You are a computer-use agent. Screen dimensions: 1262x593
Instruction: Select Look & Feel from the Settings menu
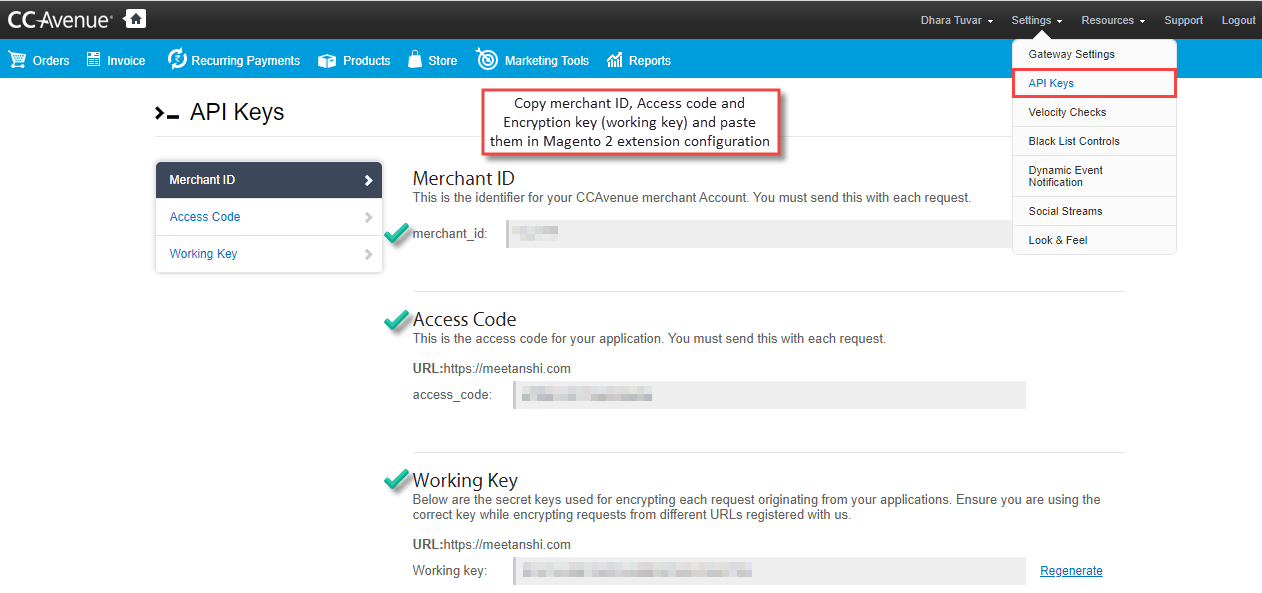[1056, 240]
